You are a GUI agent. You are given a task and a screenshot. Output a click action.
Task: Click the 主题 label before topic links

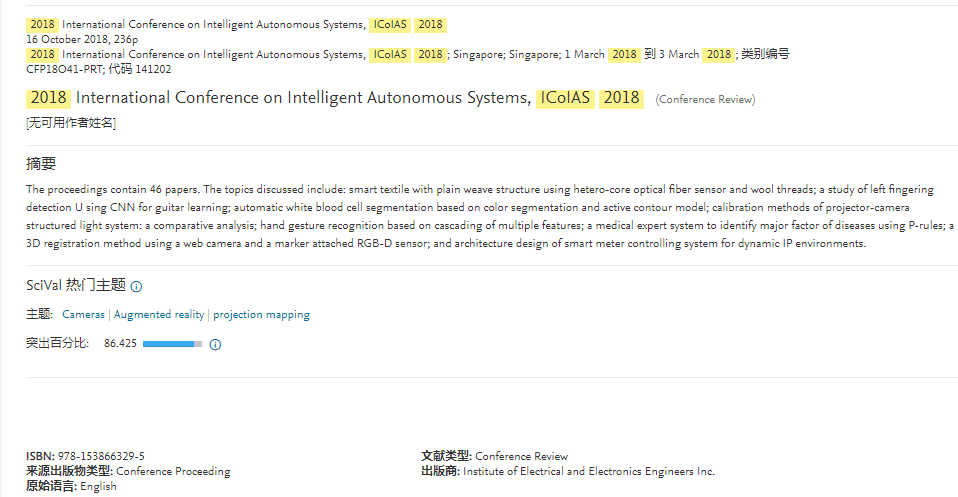pos(39,314)
